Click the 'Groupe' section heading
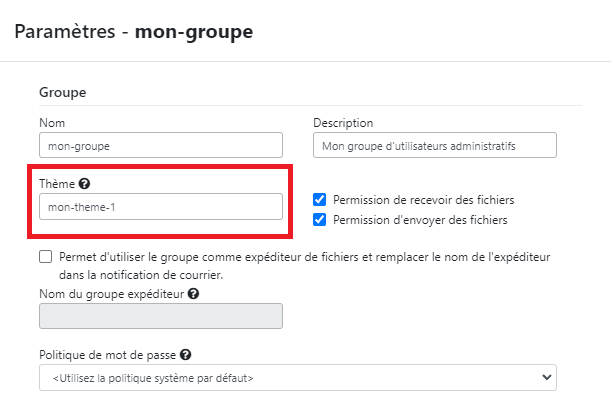 [63, 93]
